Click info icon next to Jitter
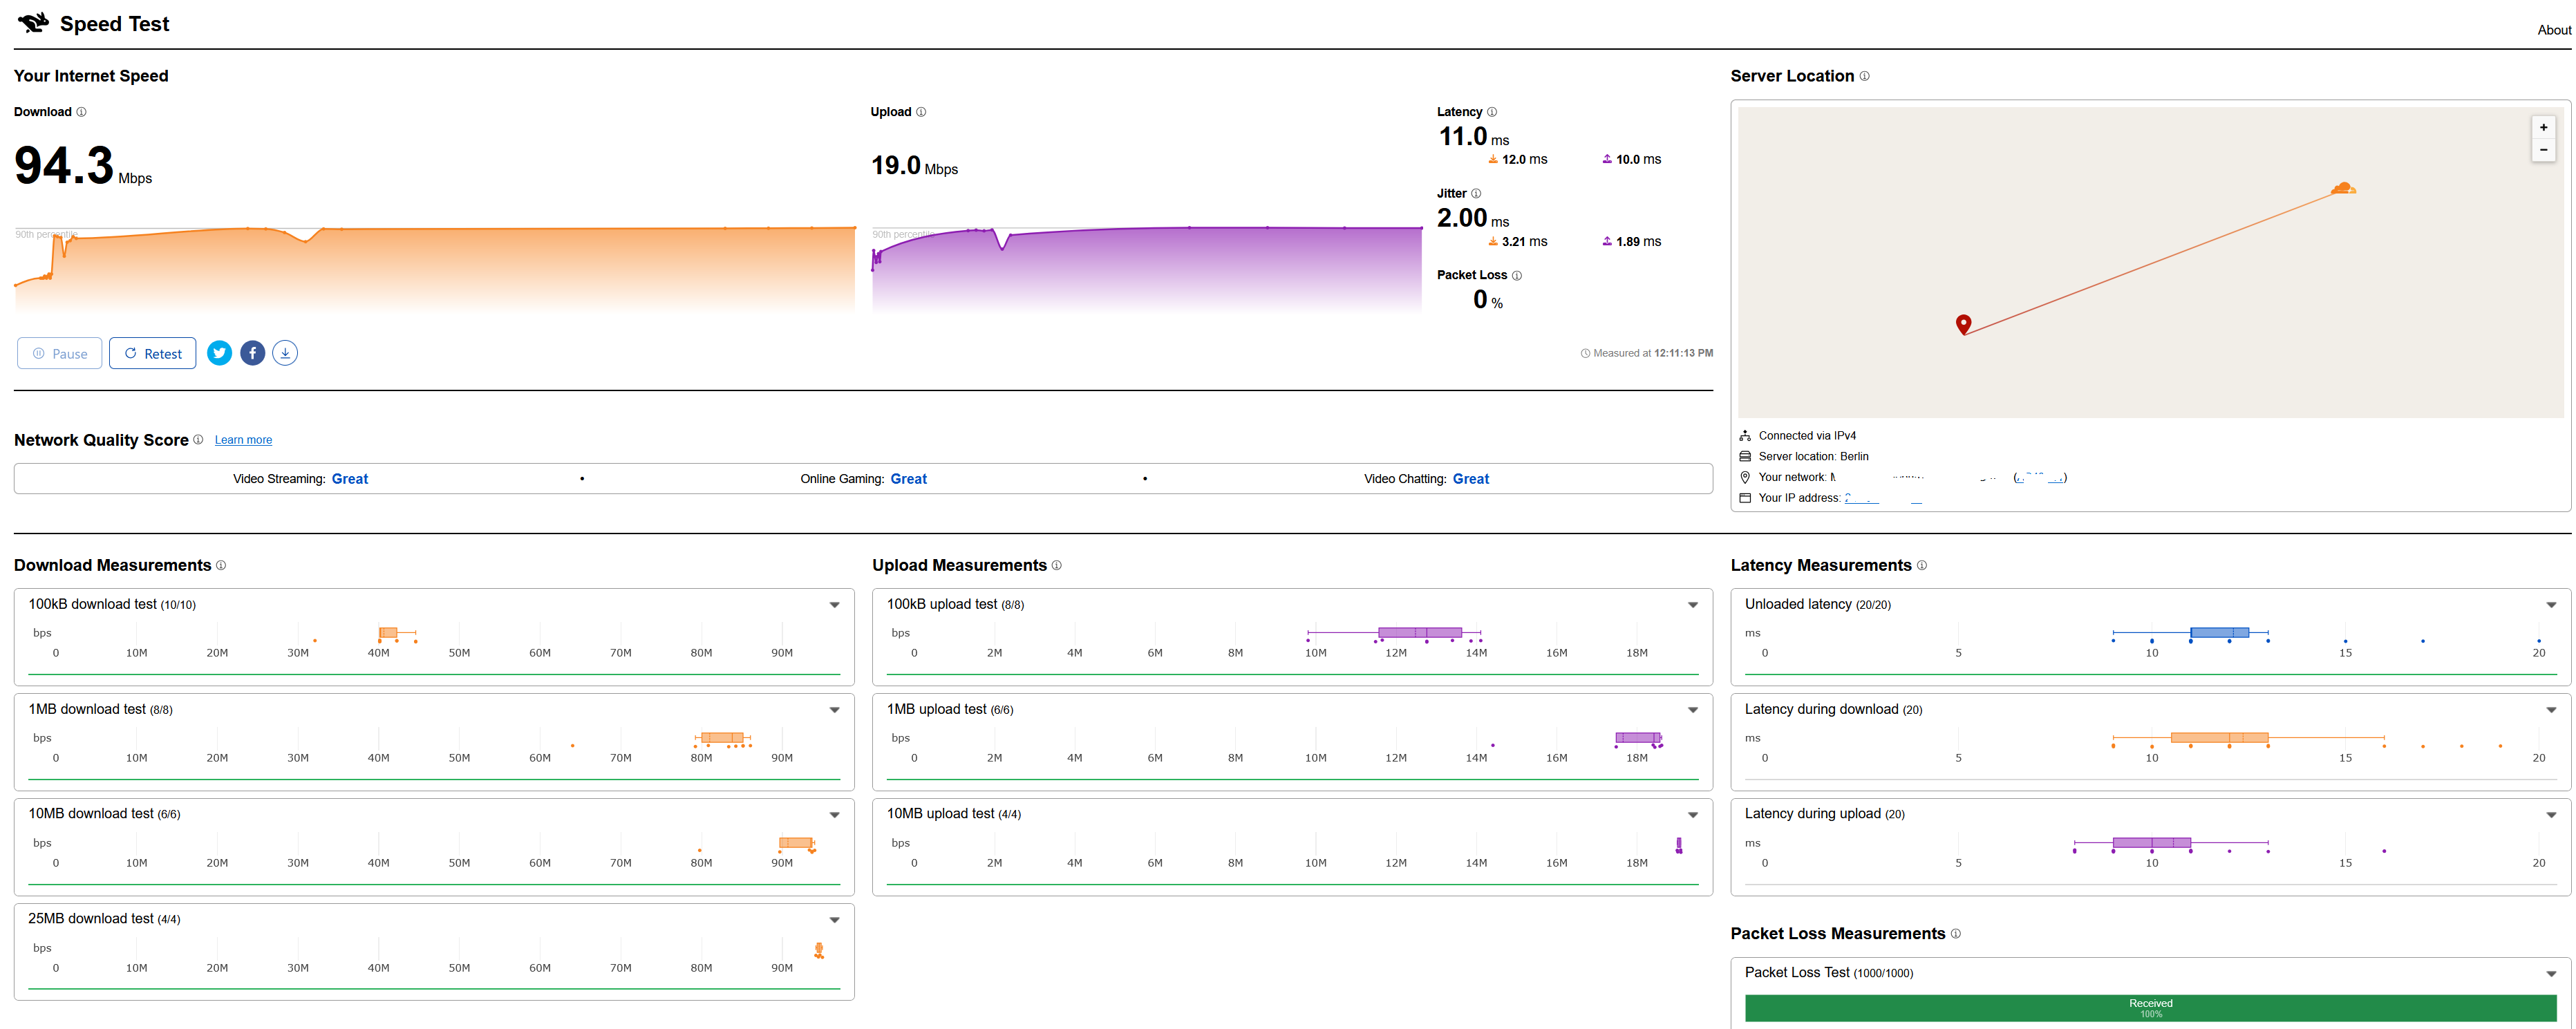 (1476, 194)
